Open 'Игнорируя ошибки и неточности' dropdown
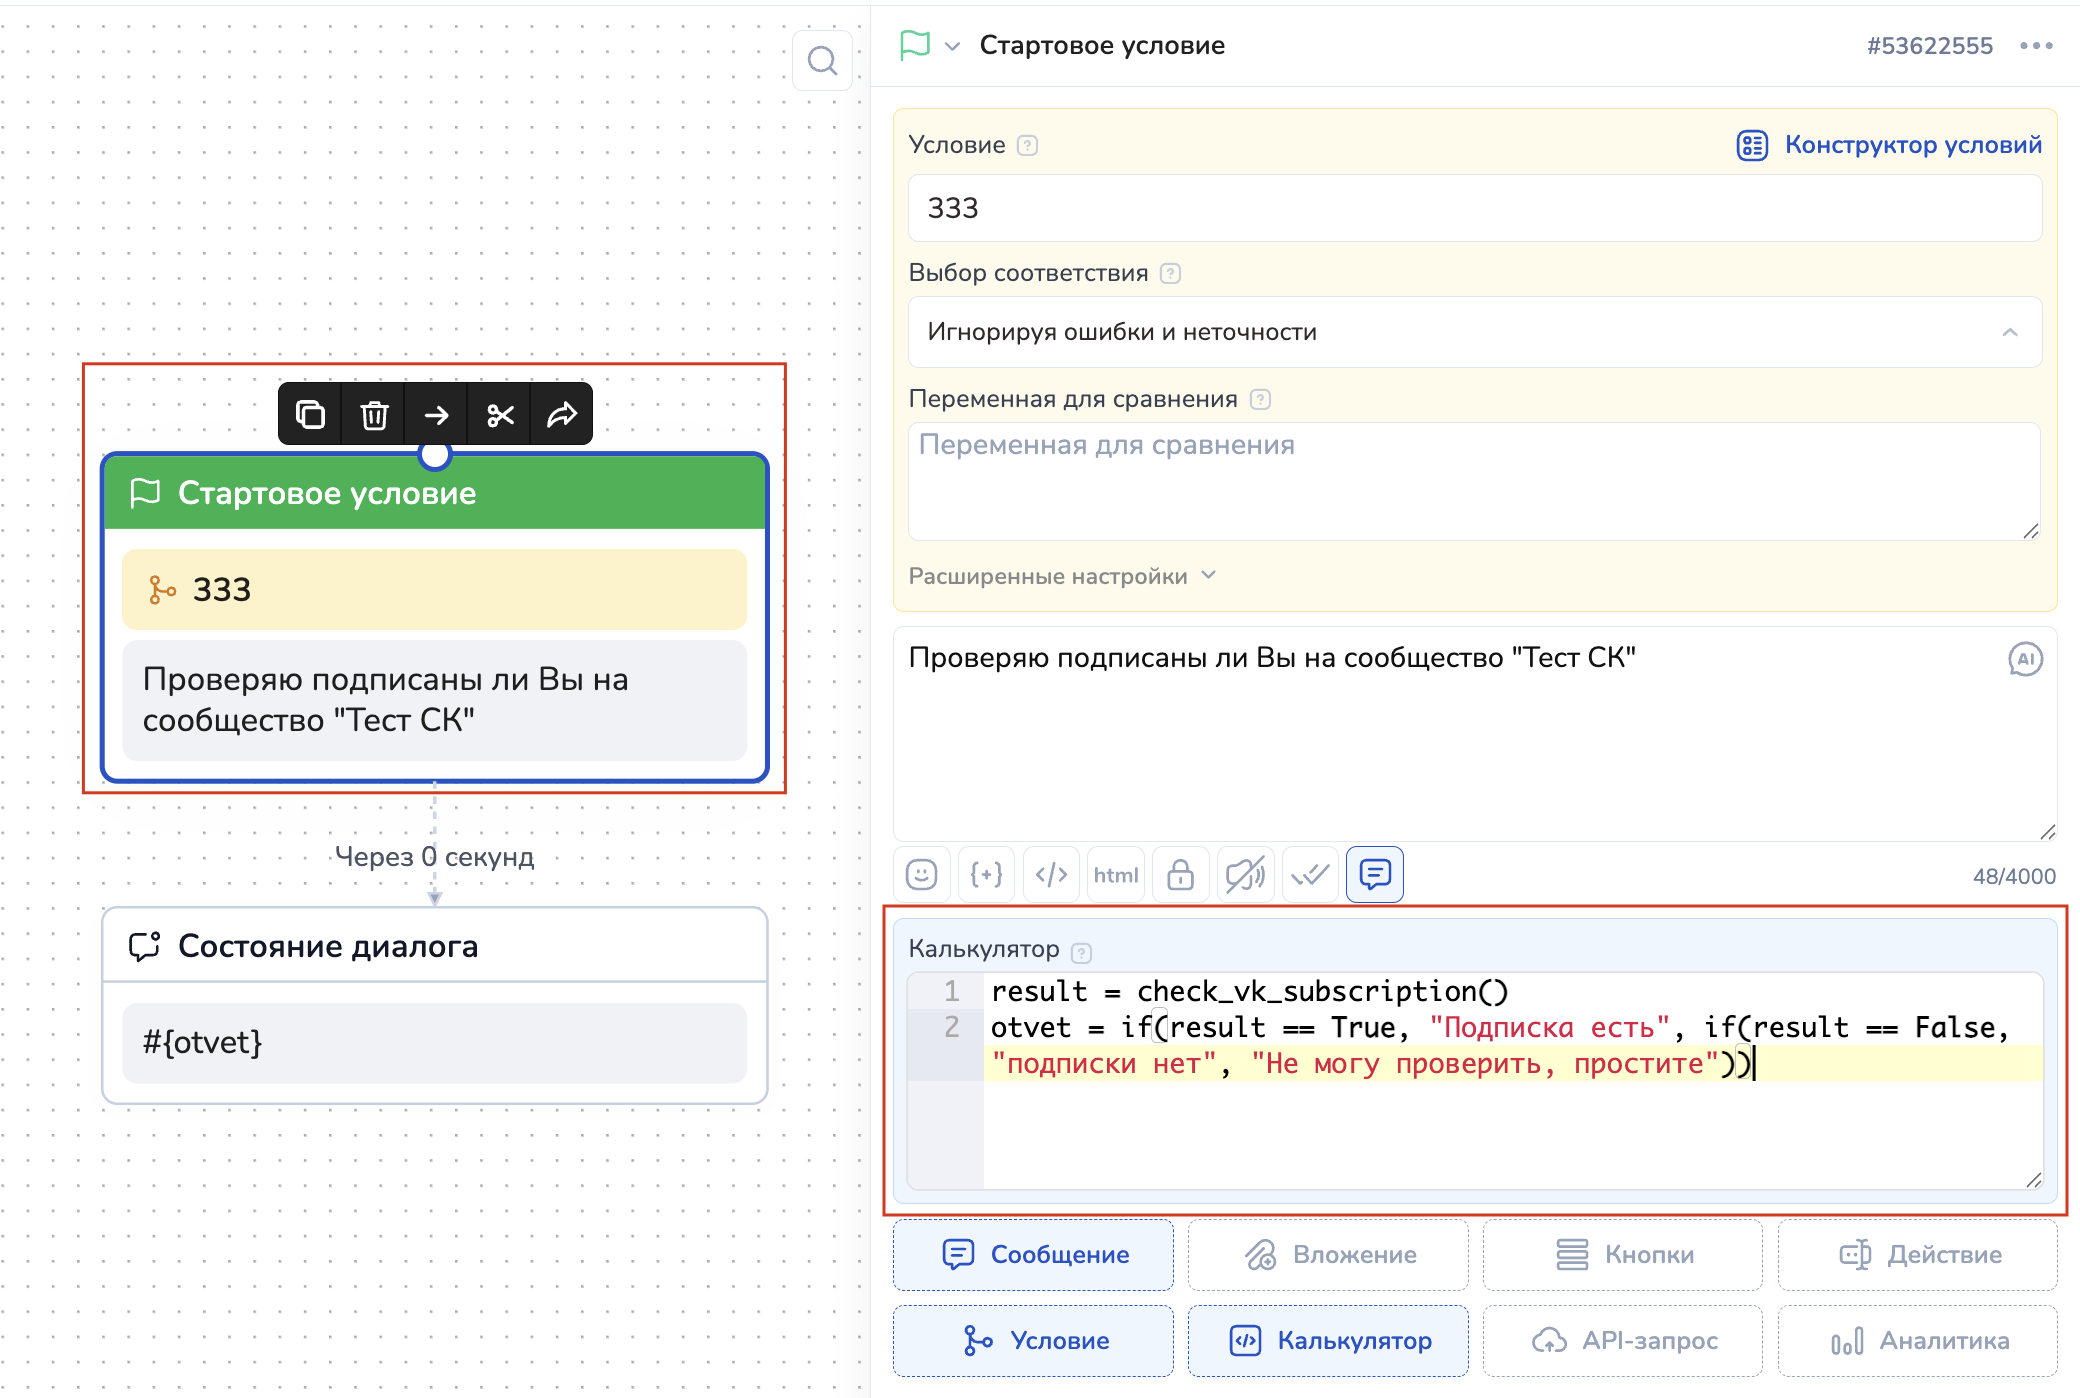The width and height of the screenshot is (2080, 1398). [x=1474, y=332]
